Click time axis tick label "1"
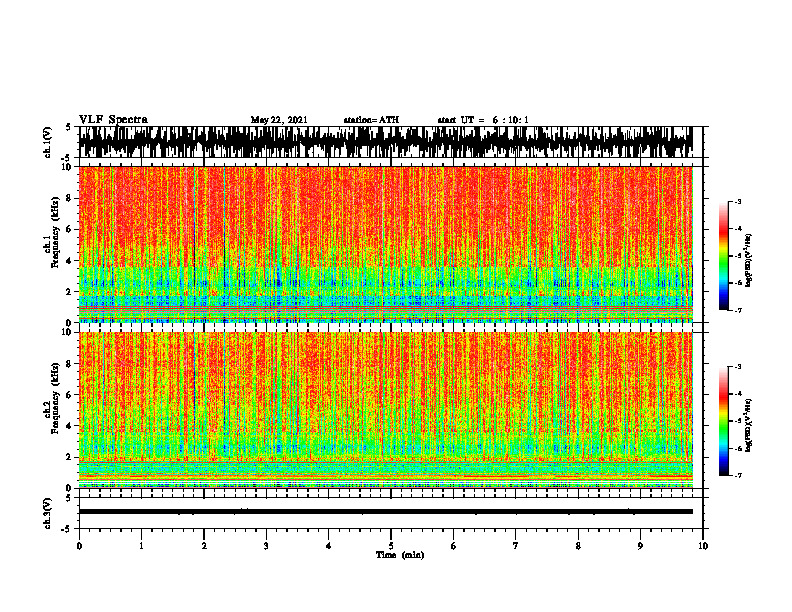This screenshot has height=612, width=792. point(141,546)
